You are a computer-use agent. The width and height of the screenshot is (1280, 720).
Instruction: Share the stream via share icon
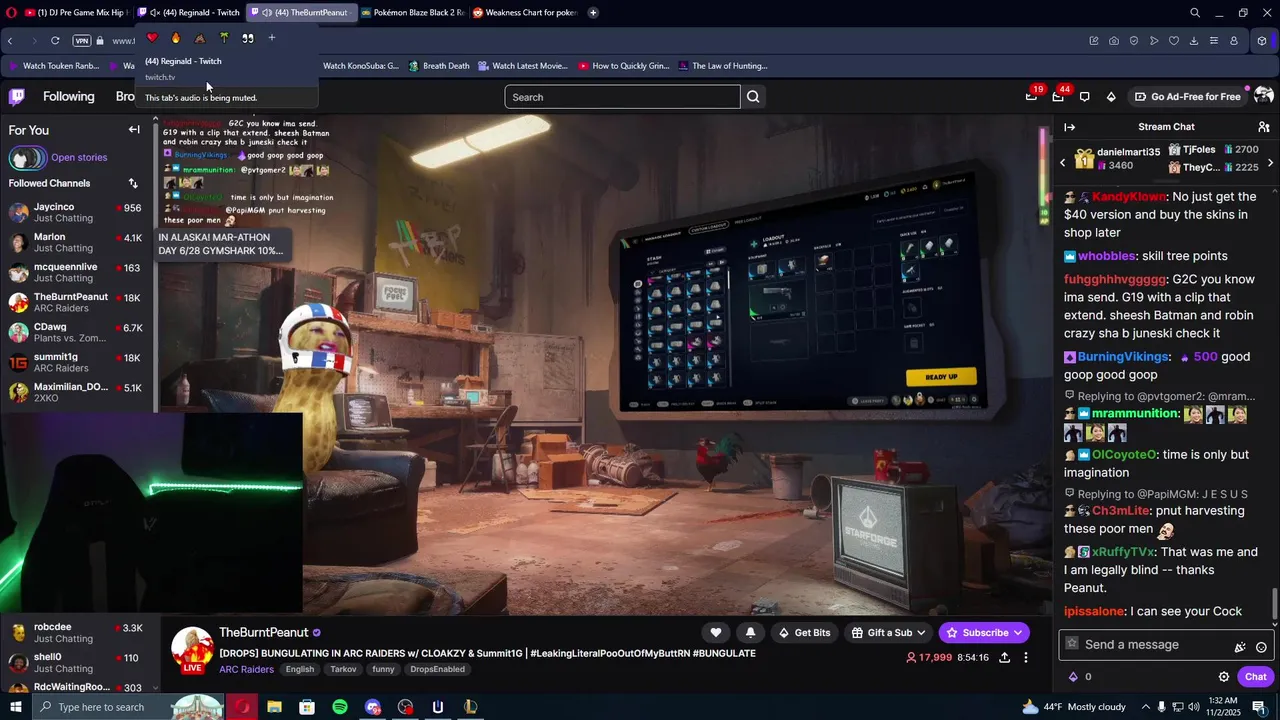pyautogui.click(x=1004, y=658)
